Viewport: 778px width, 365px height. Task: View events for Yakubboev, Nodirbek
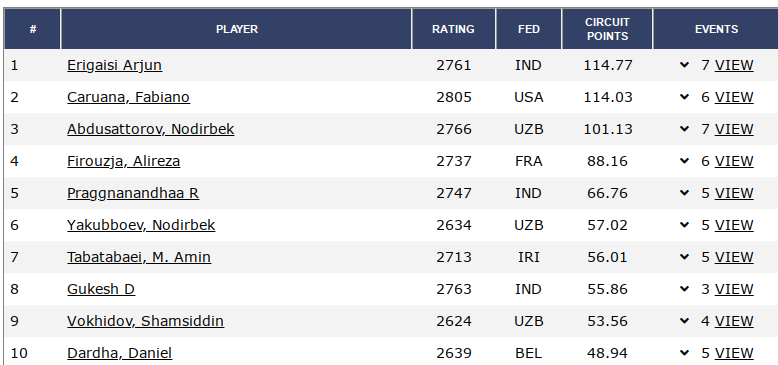pyautogui.click(x=734, y=225)
